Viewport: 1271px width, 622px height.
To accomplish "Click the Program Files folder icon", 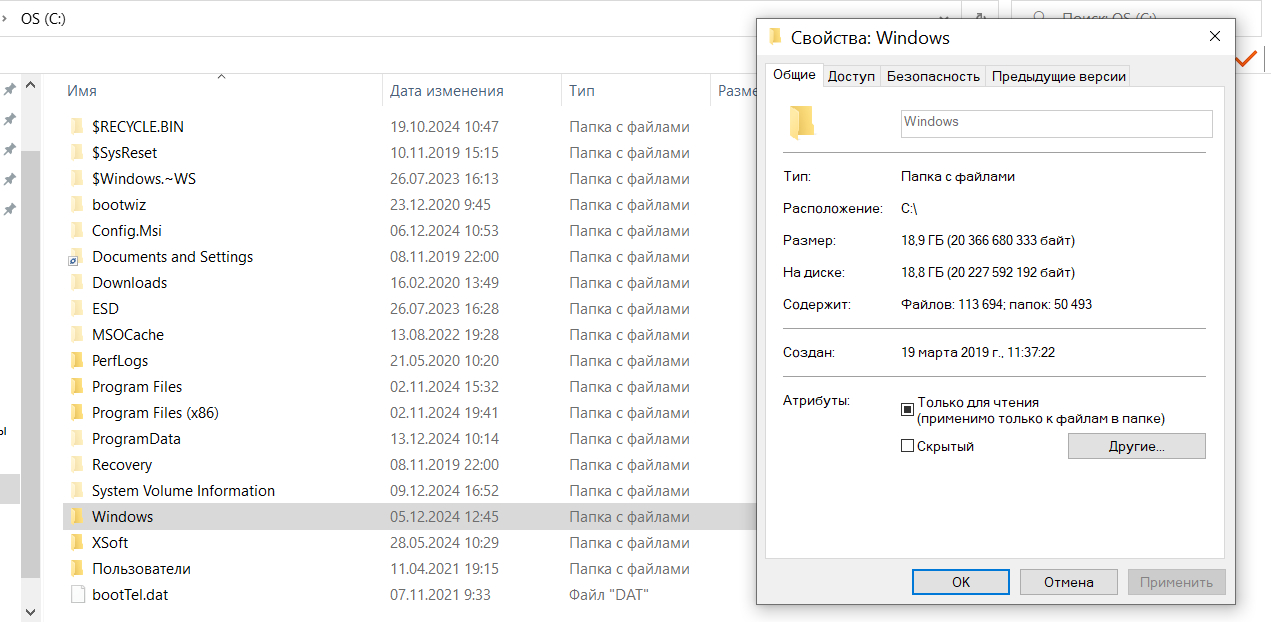I will pyautogui.click(x=76, y=387).
